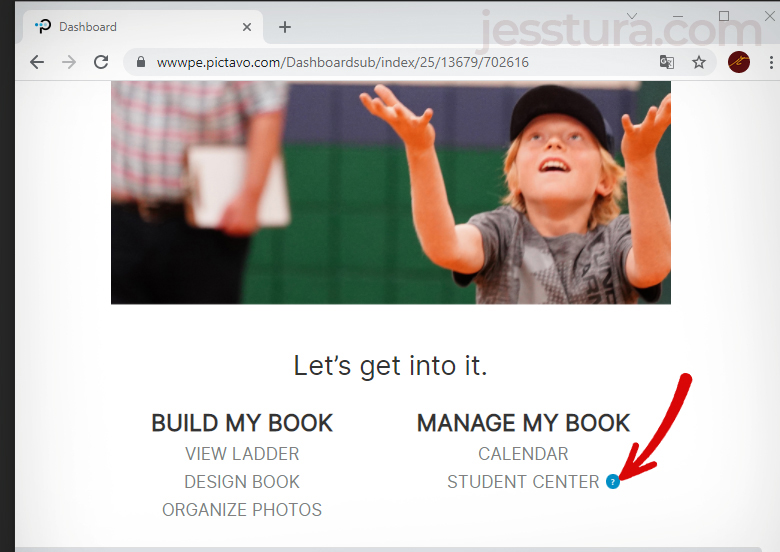Bookmark this page with the star icon
Screen dimensions: 780x552
pos(699,62)
